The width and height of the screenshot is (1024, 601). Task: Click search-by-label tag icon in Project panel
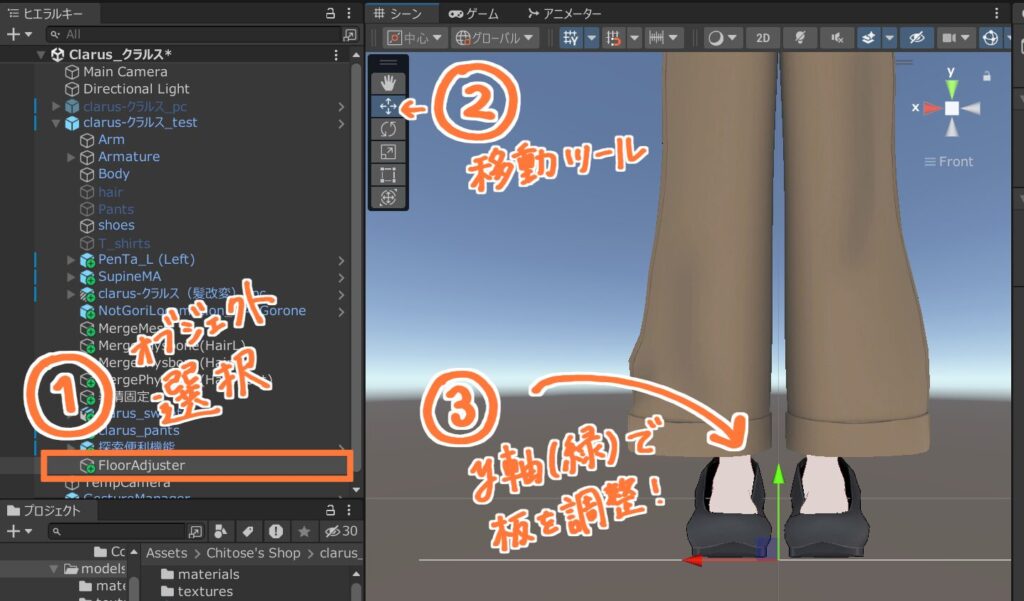[x=247, y=531]
